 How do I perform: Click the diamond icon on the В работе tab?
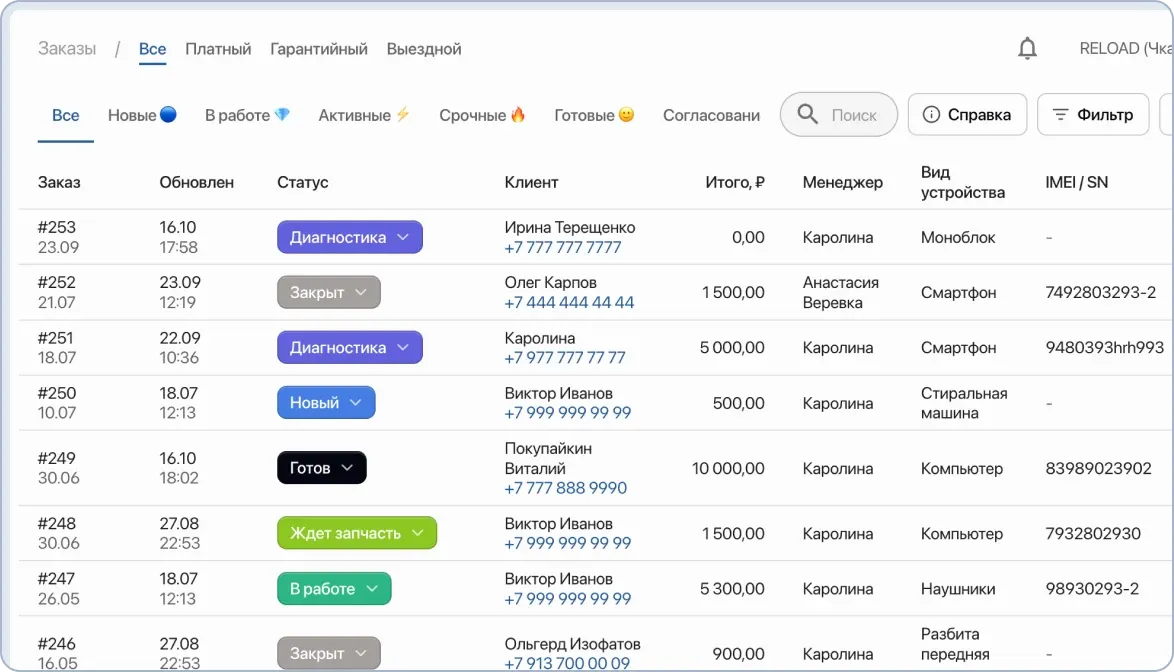coord(282,113)
